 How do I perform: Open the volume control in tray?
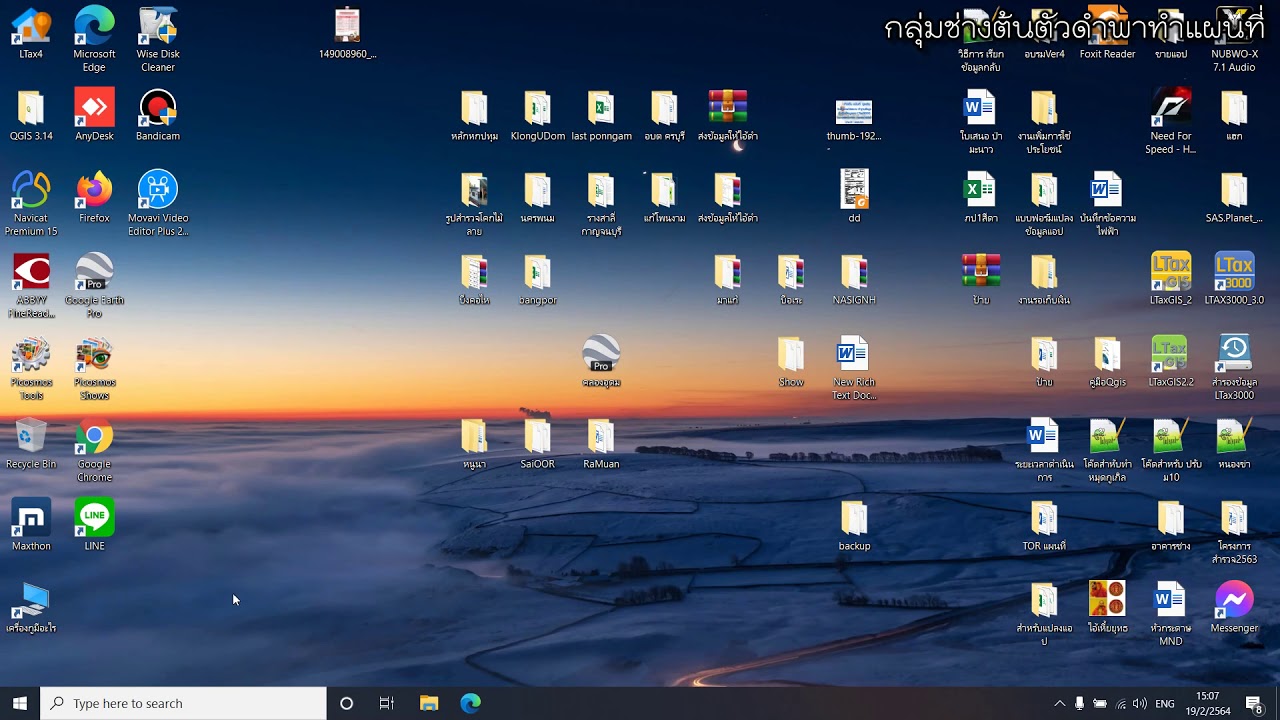coord(1140,704)
